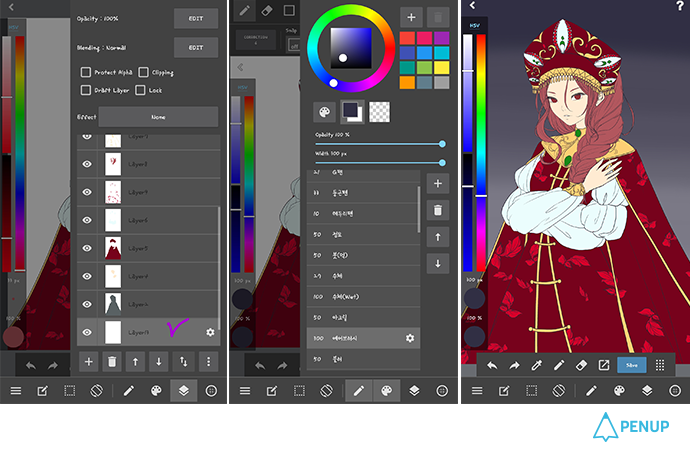Delete the selected layer with the trash icon
The width and height of the screenshot is (690, 452).
(112, 362)
